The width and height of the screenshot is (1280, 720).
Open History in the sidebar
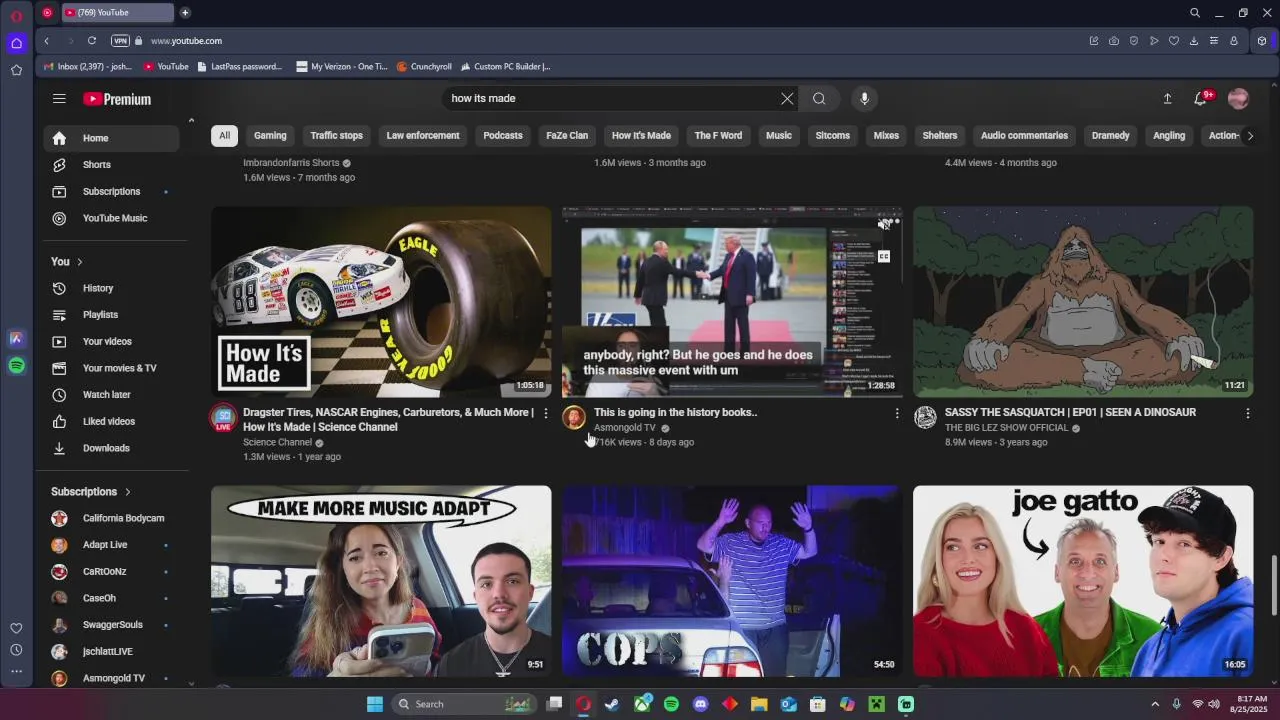coord(111,288)
